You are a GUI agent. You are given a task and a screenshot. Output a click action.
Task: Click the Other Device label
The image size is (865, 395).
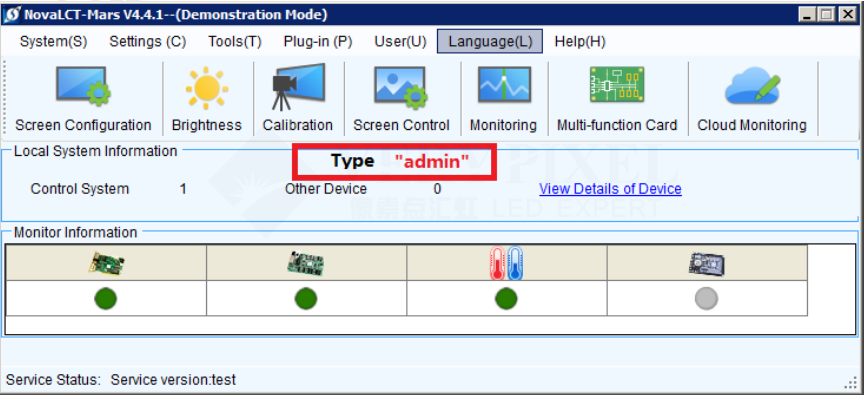(326, 189)
